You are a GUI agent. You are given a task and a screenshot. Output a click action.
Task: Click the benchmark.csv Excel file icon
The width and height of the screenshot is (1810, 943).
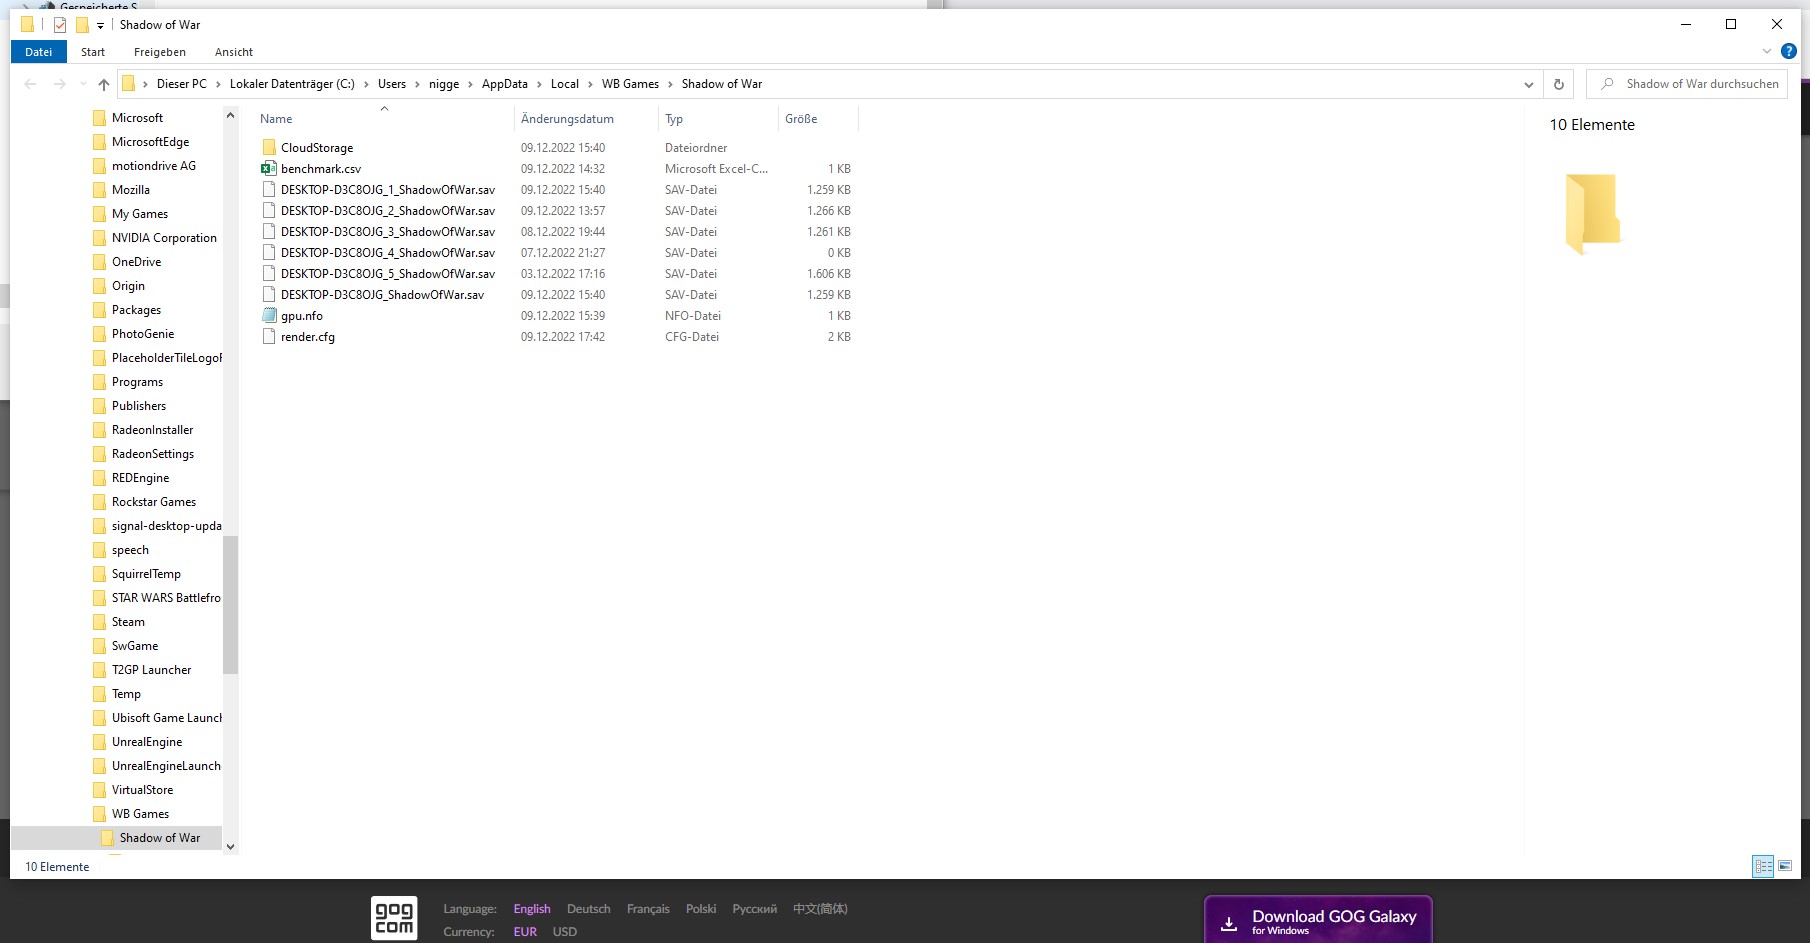click(269, 169)
